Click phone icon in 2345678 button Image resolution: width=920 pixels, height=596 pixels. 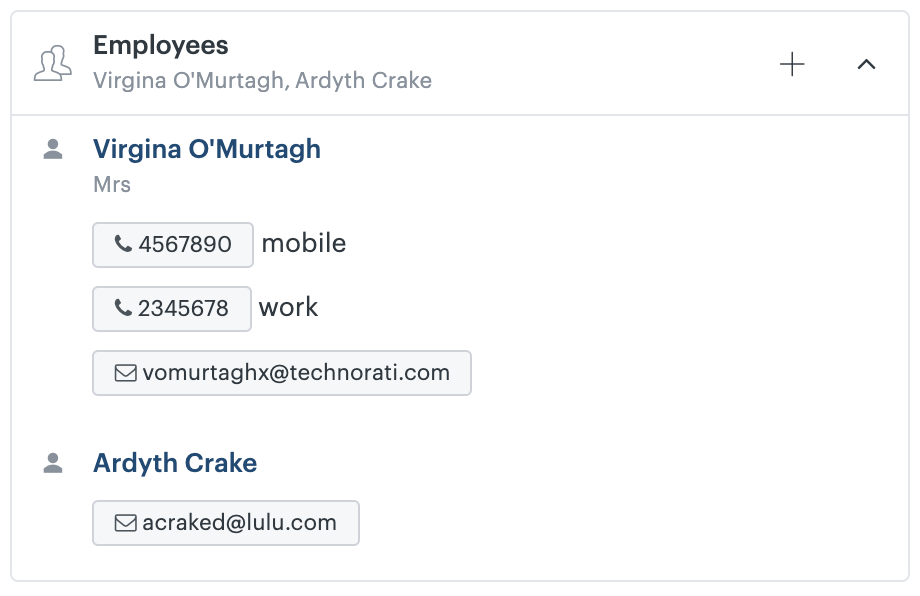(123, 307)
